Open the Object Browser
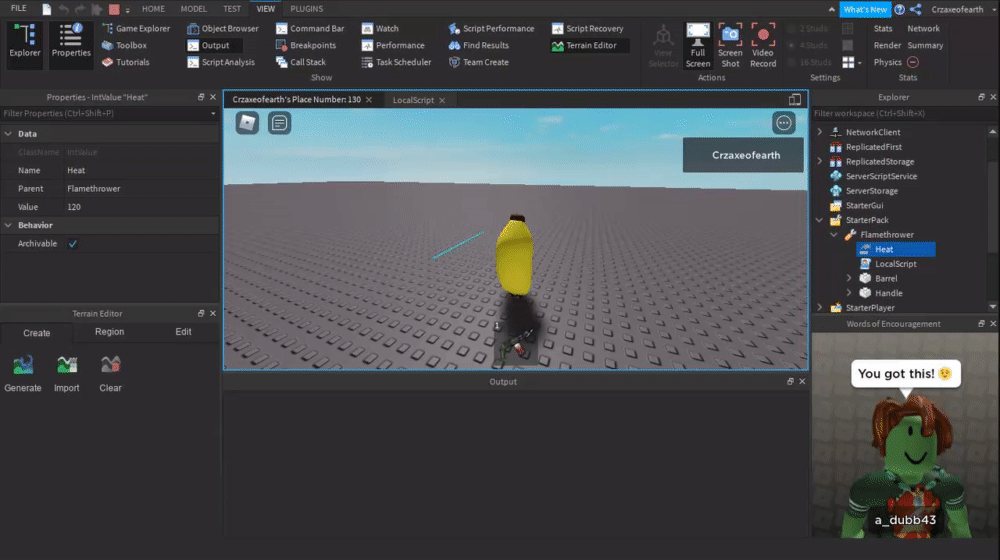Screen dimensions: 1000x560 223,29
